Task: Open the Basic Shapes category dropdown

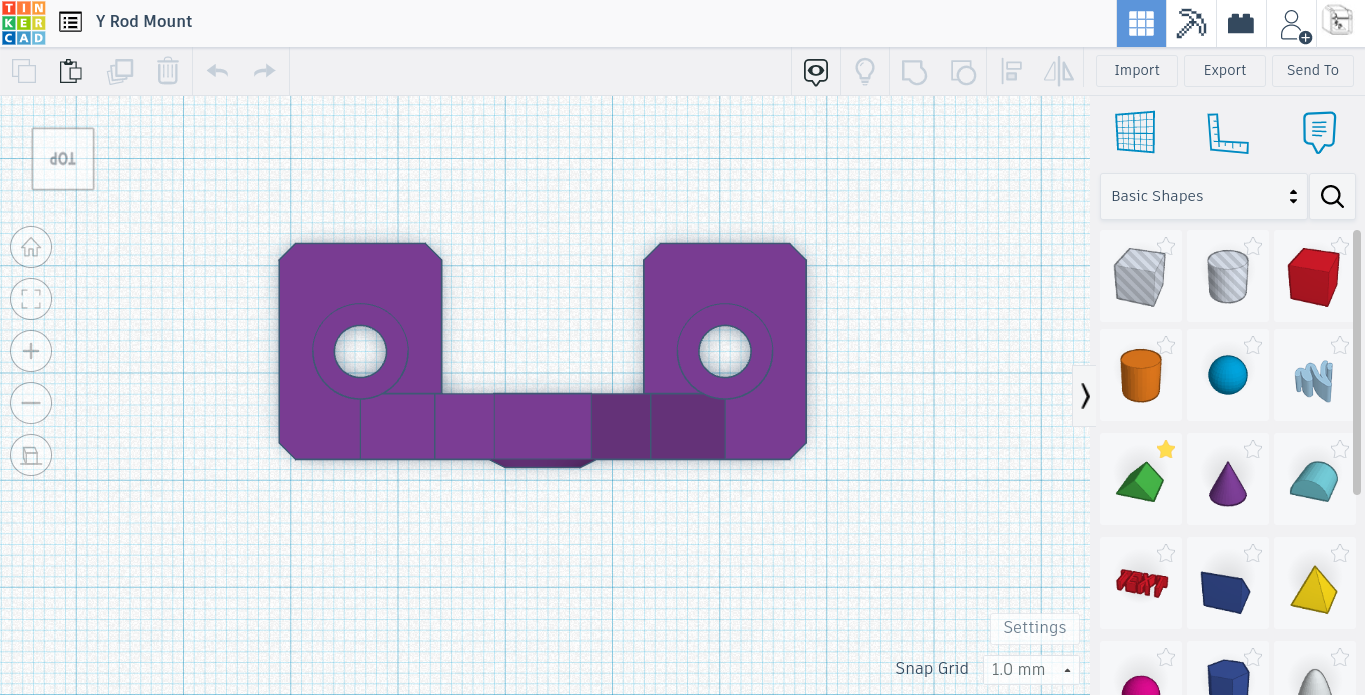Action: click(1203, 196)
